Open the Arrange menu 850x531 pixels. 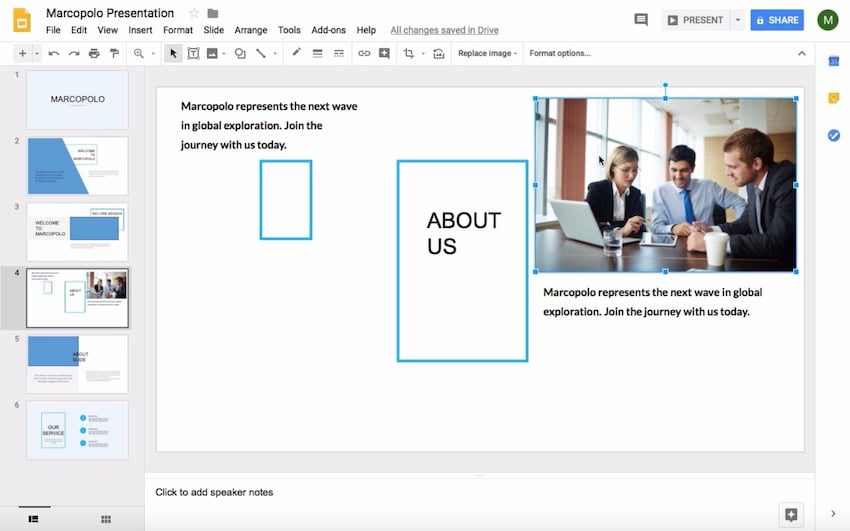[x=250, y=30]
